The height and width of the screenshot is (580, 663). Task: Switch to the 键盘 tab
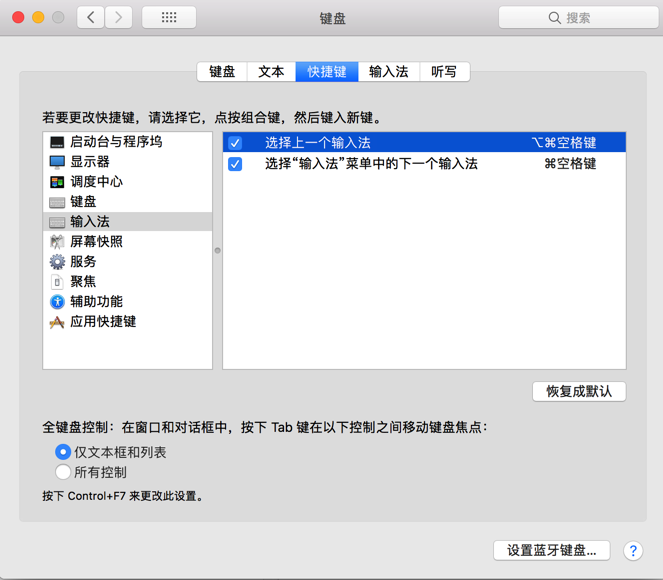[222, 71]
